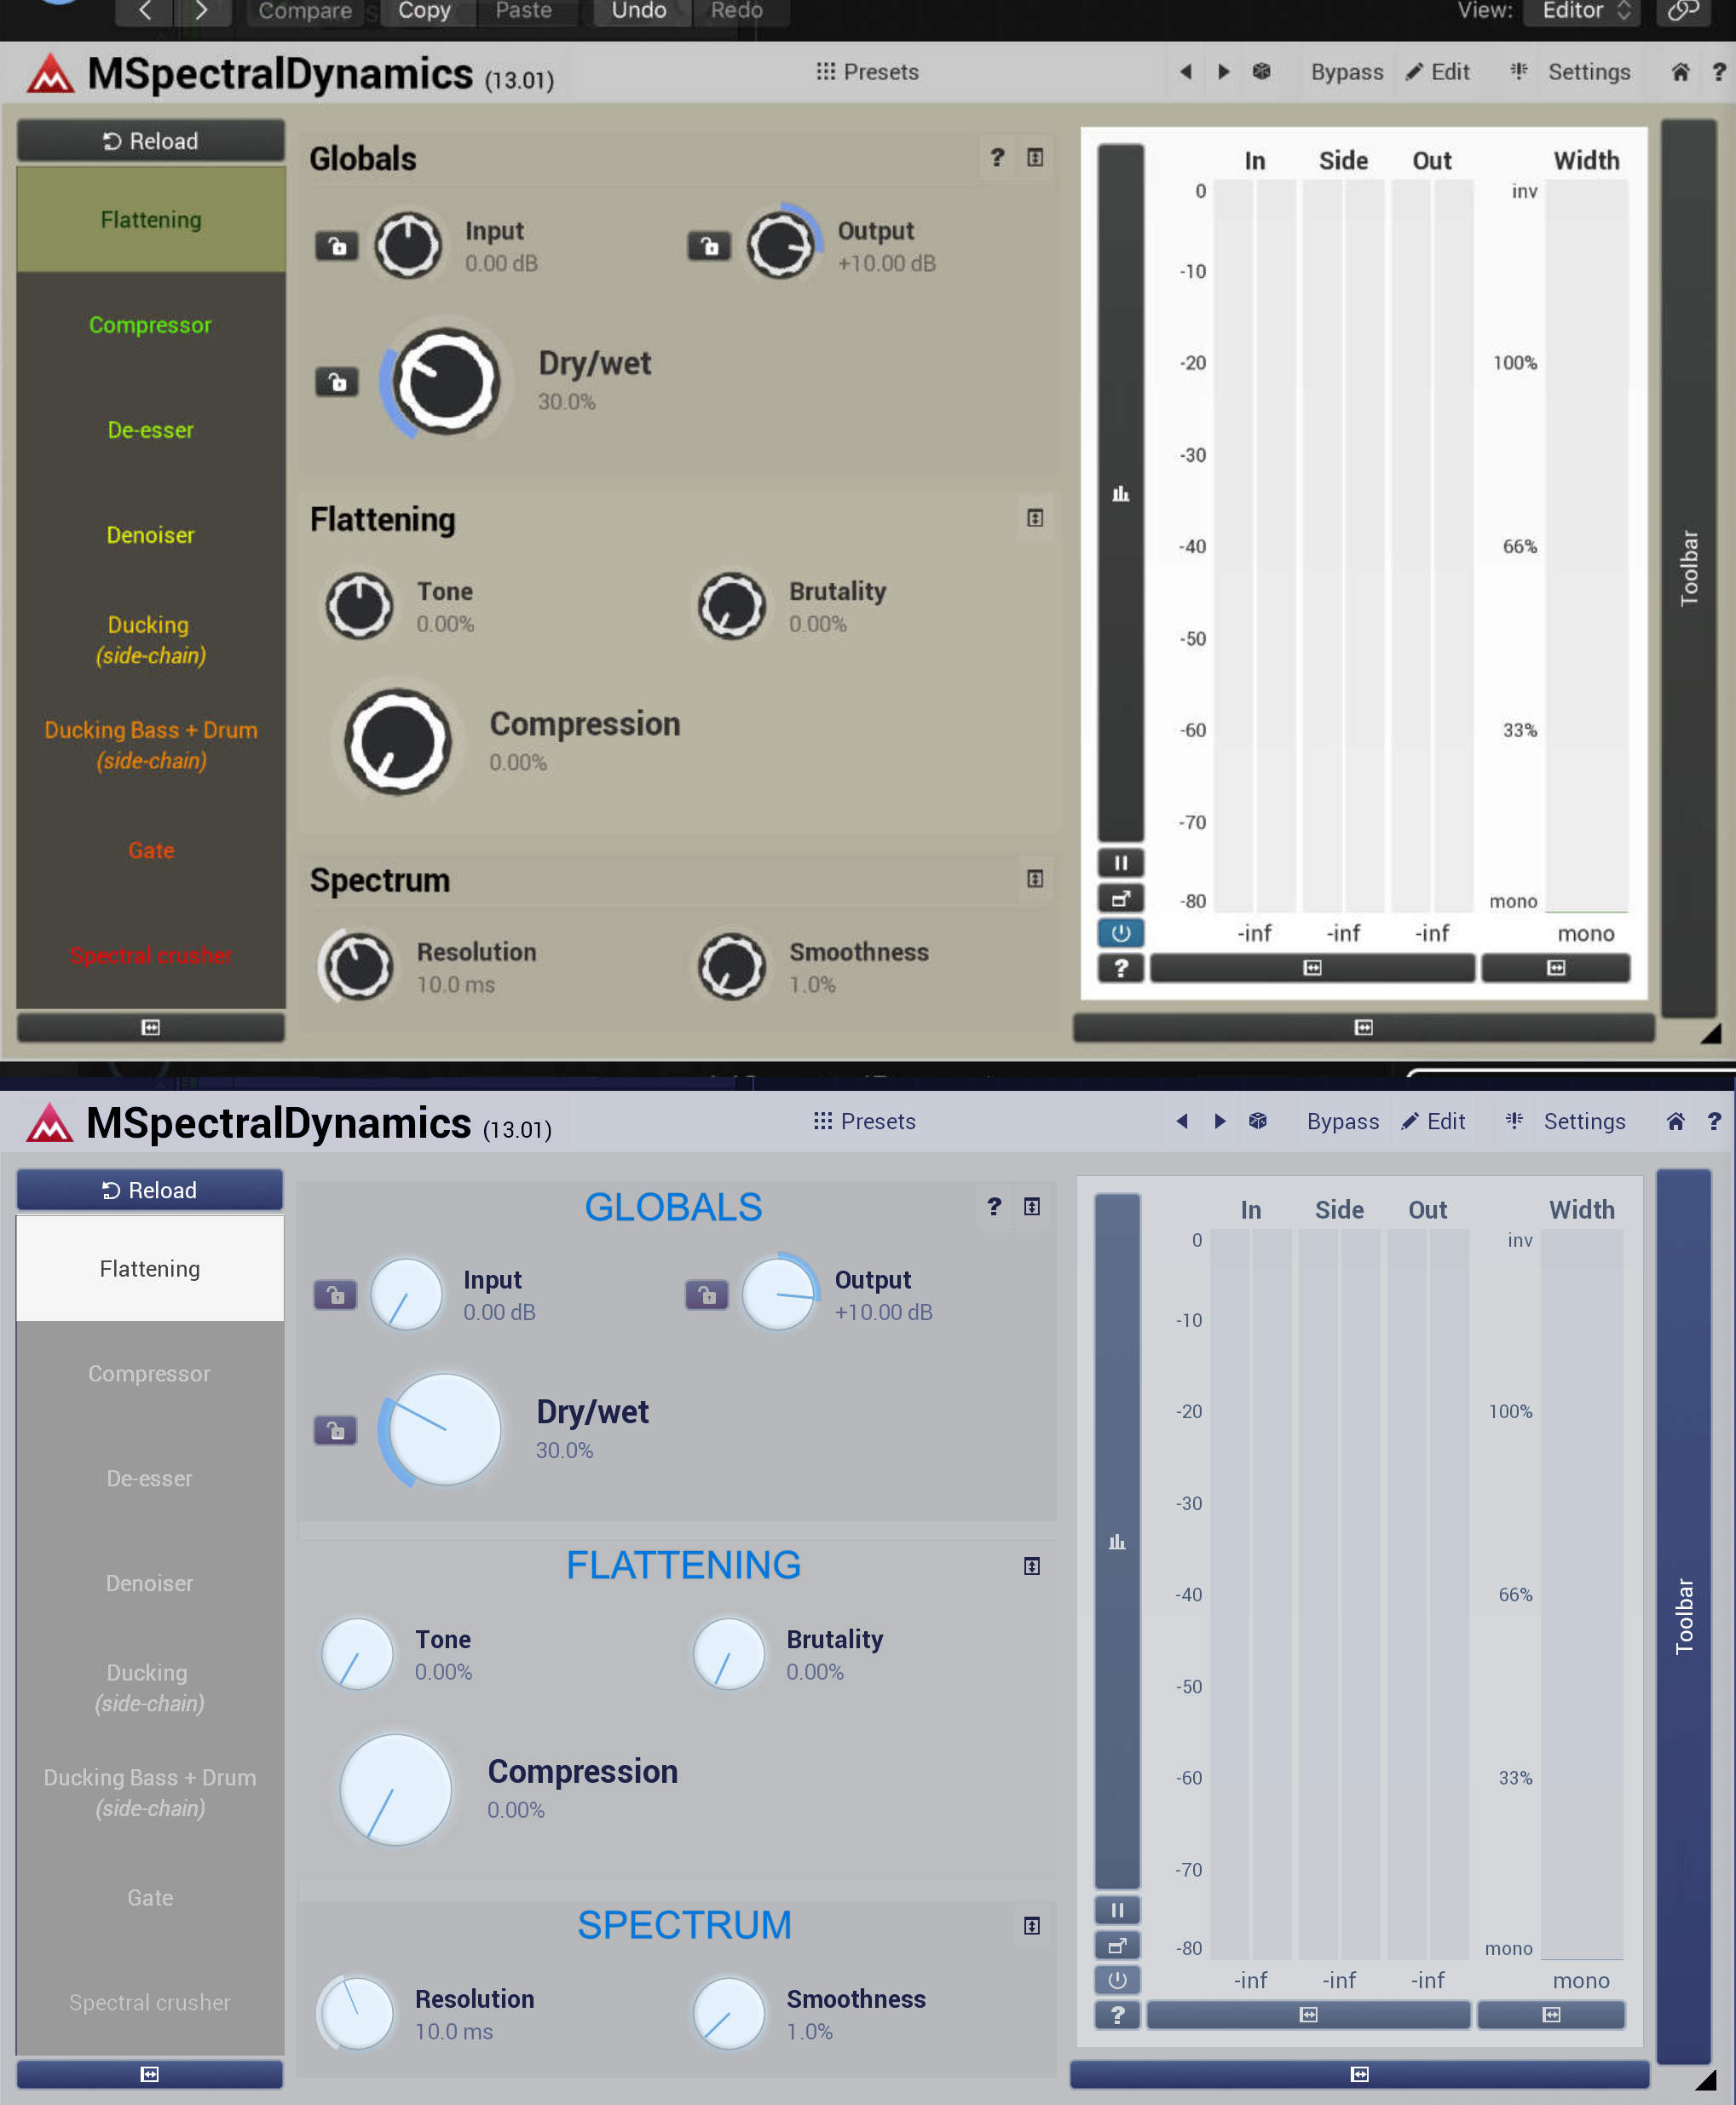Toggle the Dry/wet lock in bottom plugin
Viewport: 1736px width, 2105px height.
click(x=335, y=1430)
